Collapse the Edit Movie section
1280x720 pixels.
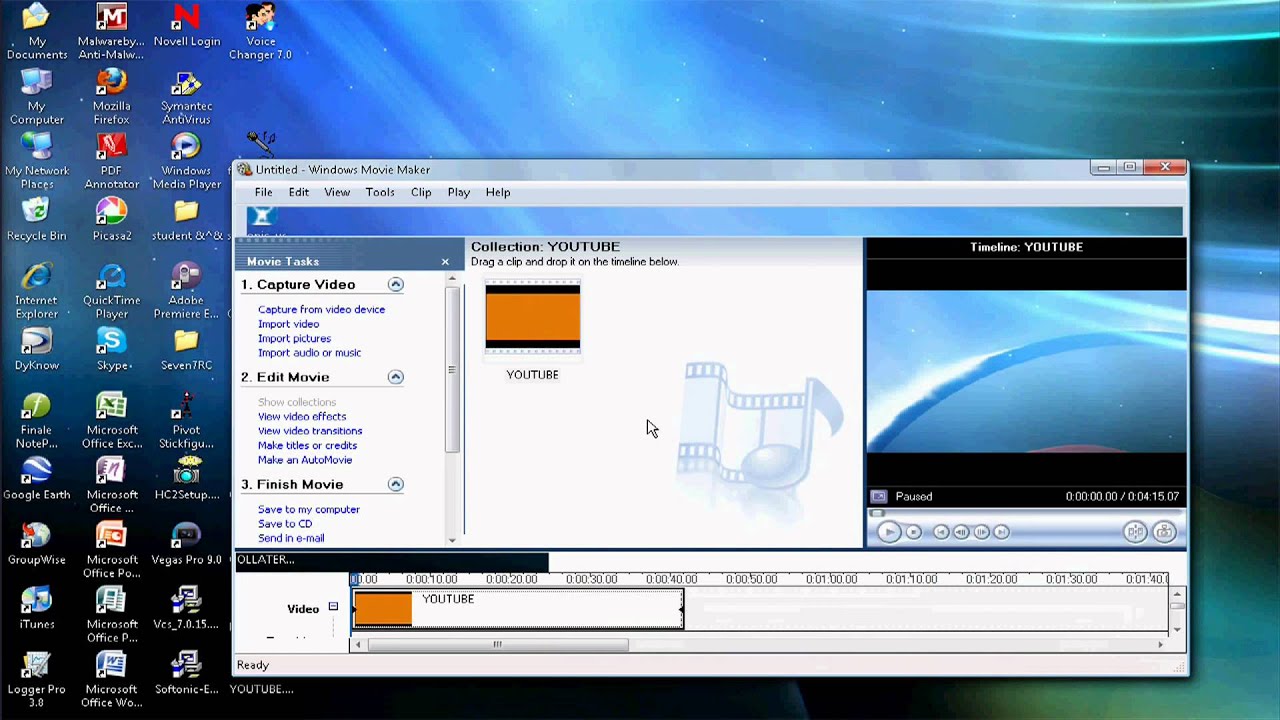(396, 377)
